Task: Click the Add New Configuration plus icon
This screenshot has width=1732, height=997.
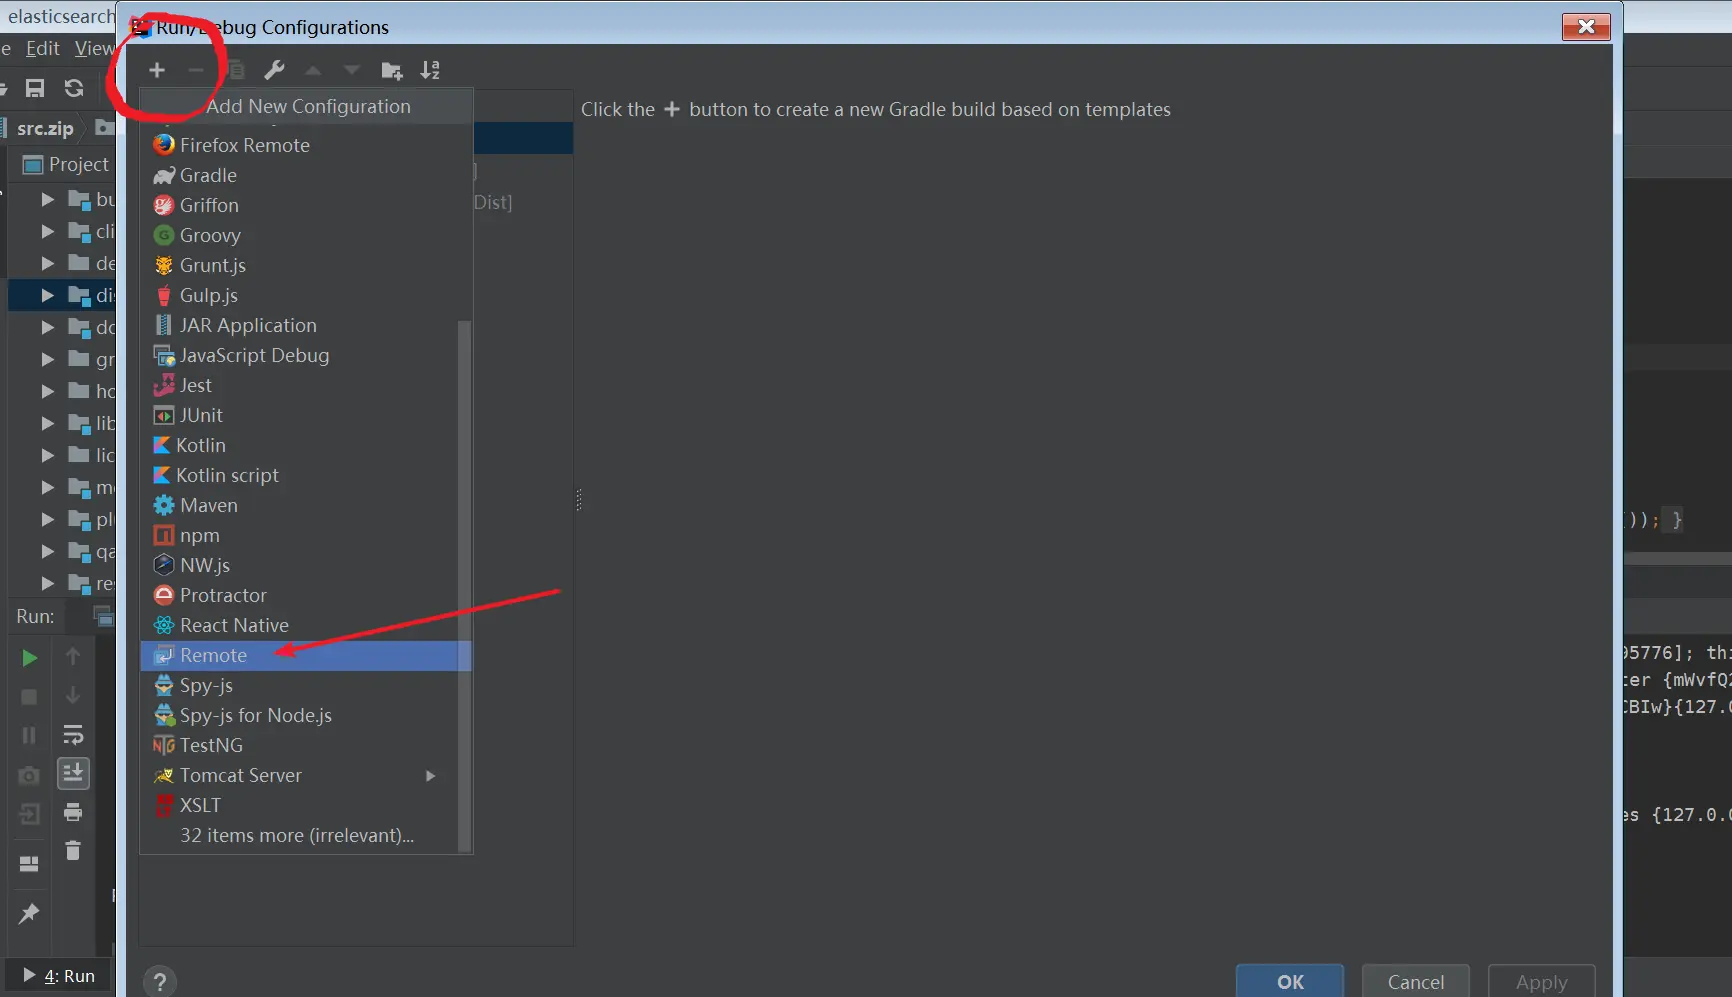Action: (157, 70)
